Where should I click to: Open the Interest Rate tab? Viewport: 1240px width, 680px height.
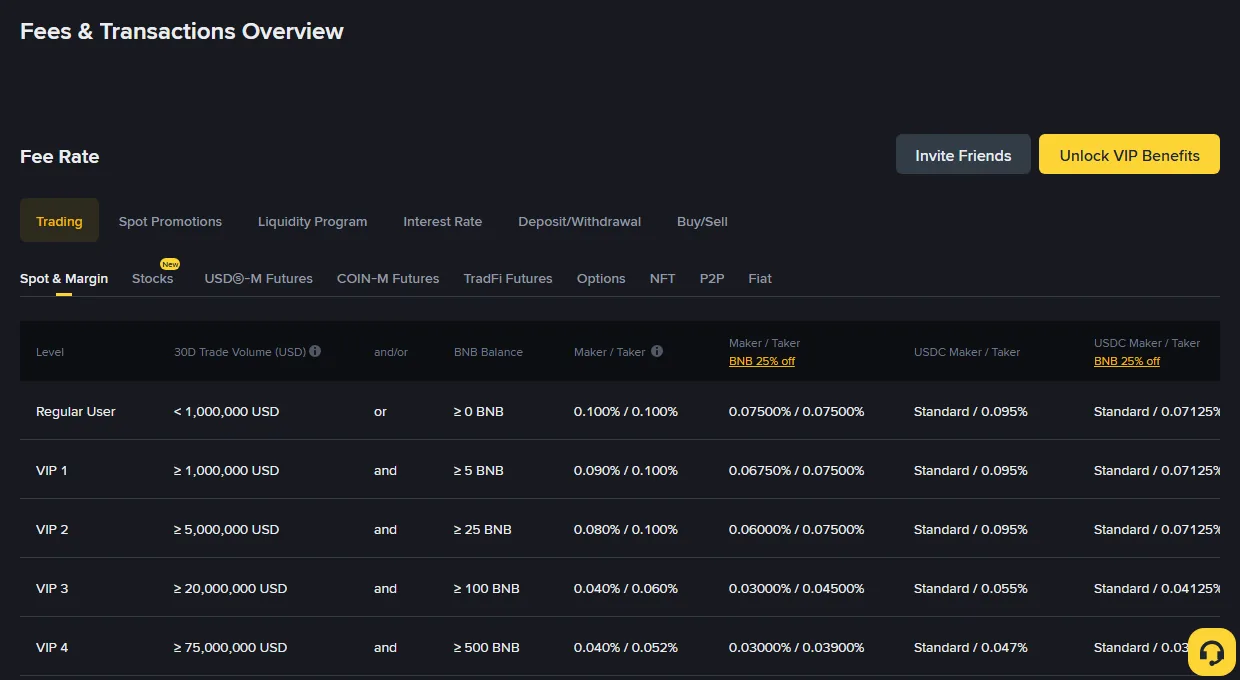442,221
